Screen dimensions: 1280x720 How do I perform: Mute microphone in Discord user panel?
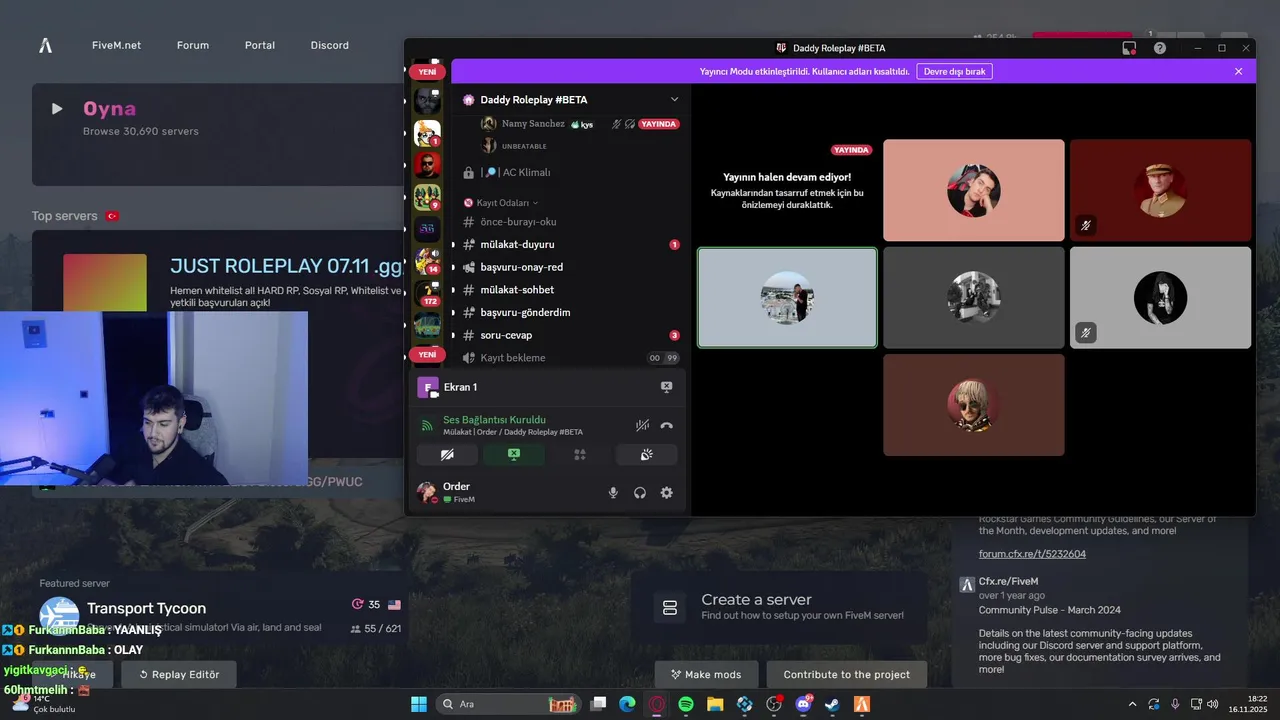click(x=613, y=493)
